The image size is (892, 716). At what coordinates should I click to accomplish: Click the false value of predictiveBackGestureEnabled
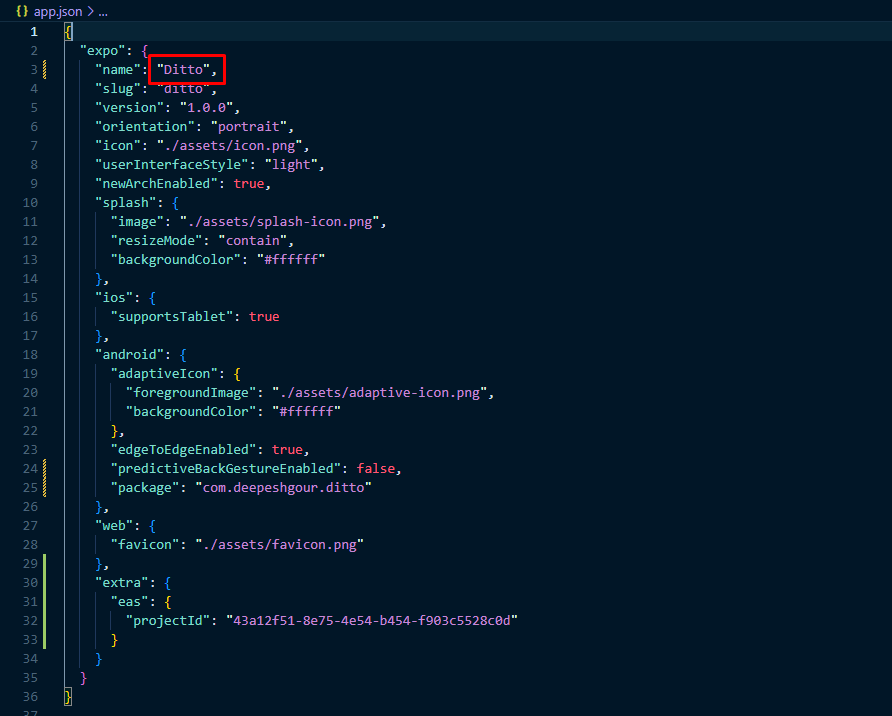[x=378, y=468]
